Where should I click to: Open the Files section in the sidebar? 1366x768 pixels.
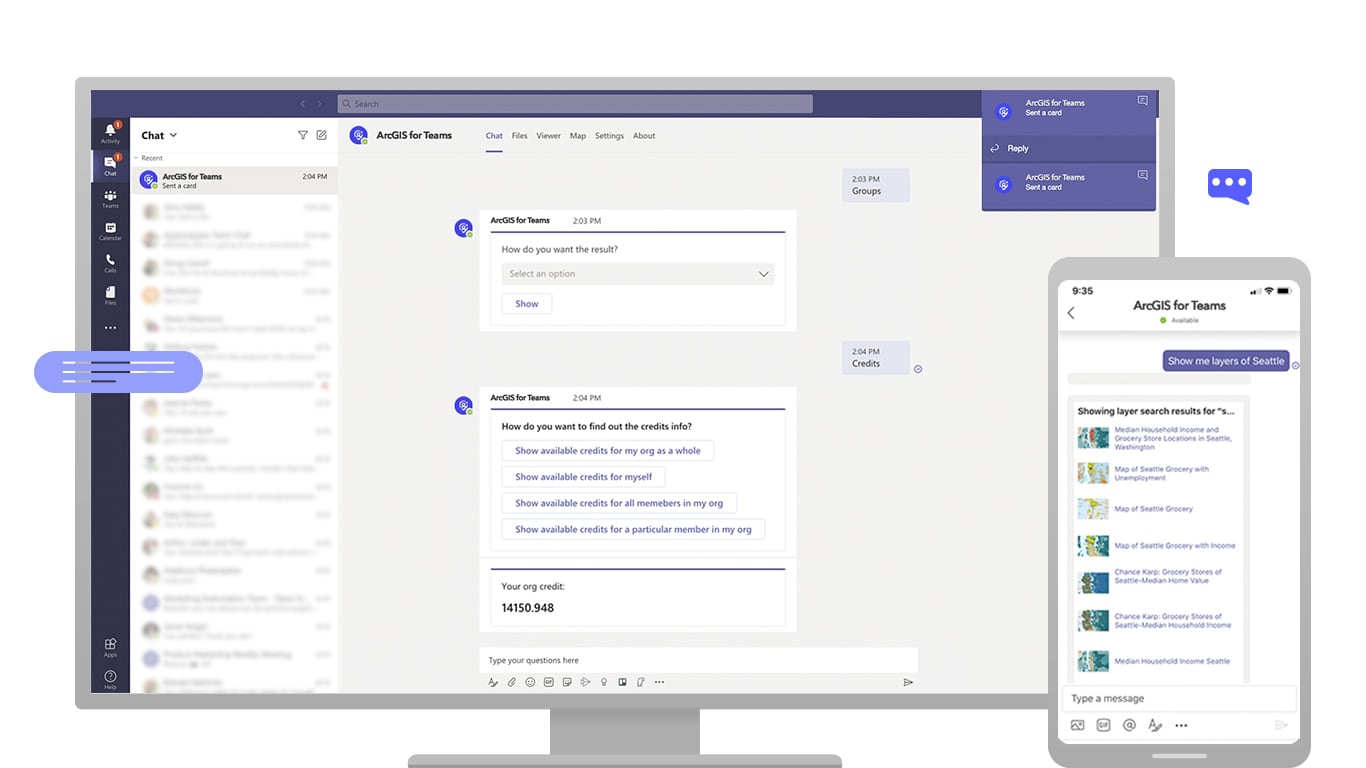(110, 295)
